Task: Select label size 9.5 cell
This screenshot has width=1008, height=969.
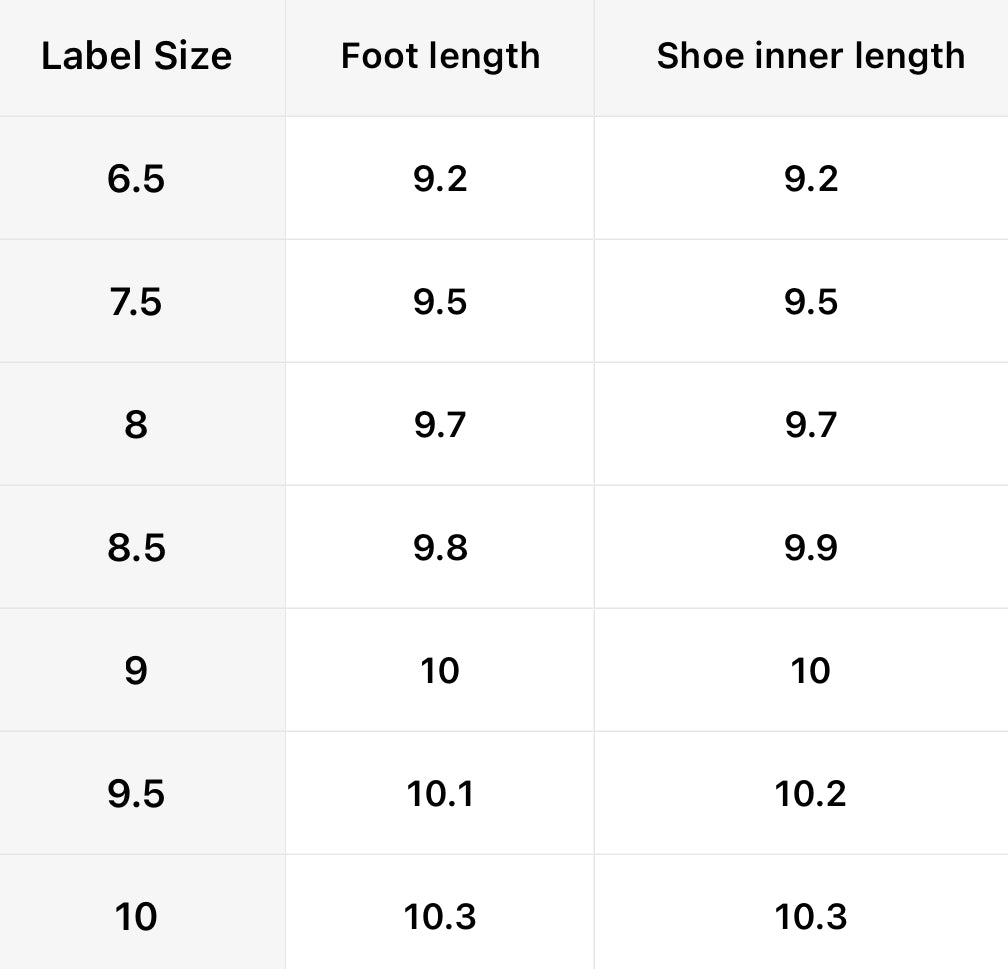Action: 136,793
